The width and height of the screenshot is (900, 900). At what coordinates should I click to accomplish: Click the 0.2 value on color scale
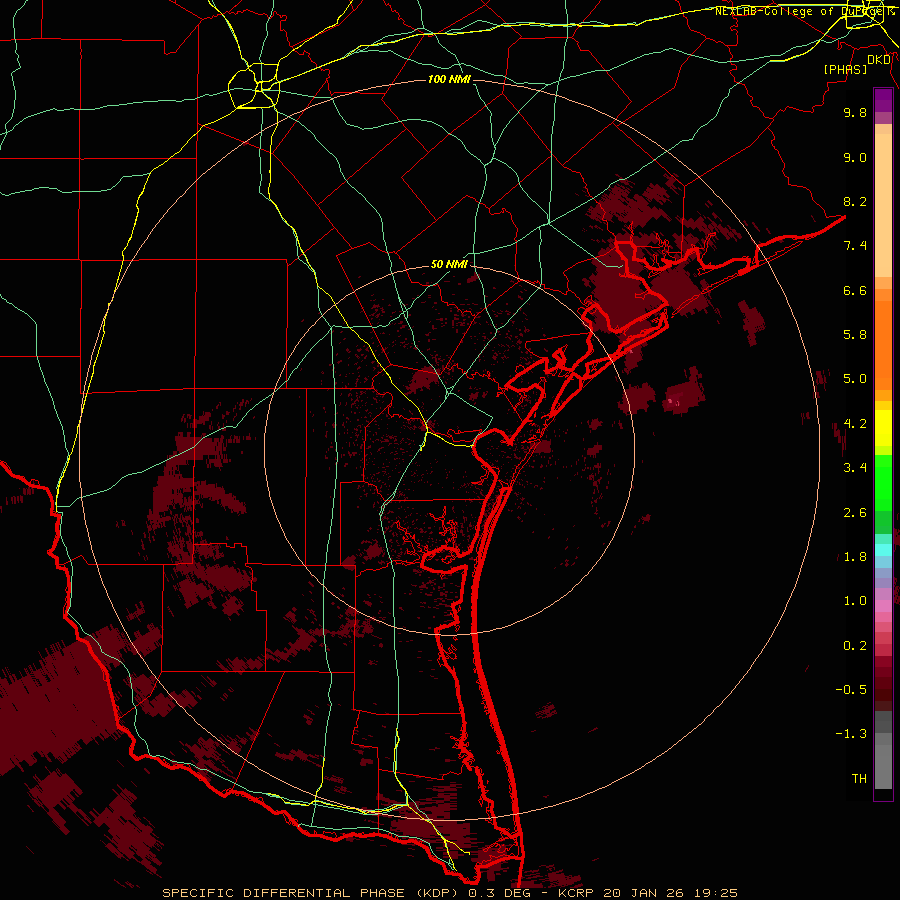click(x=855, y=646)
